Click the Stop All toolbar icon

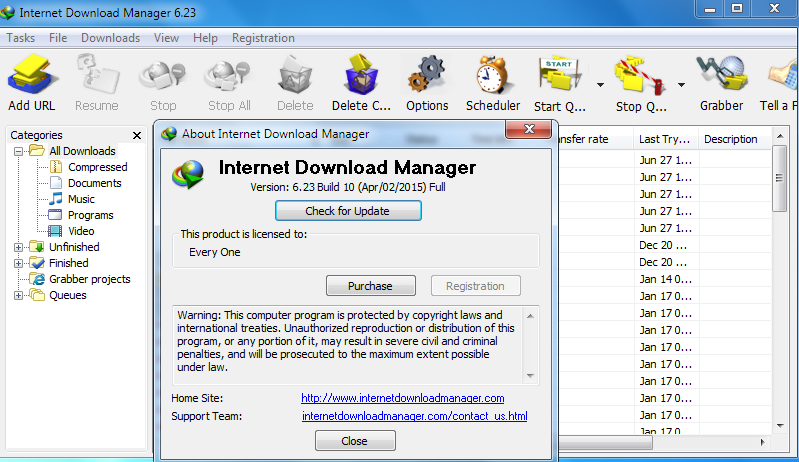click(228, 76)
